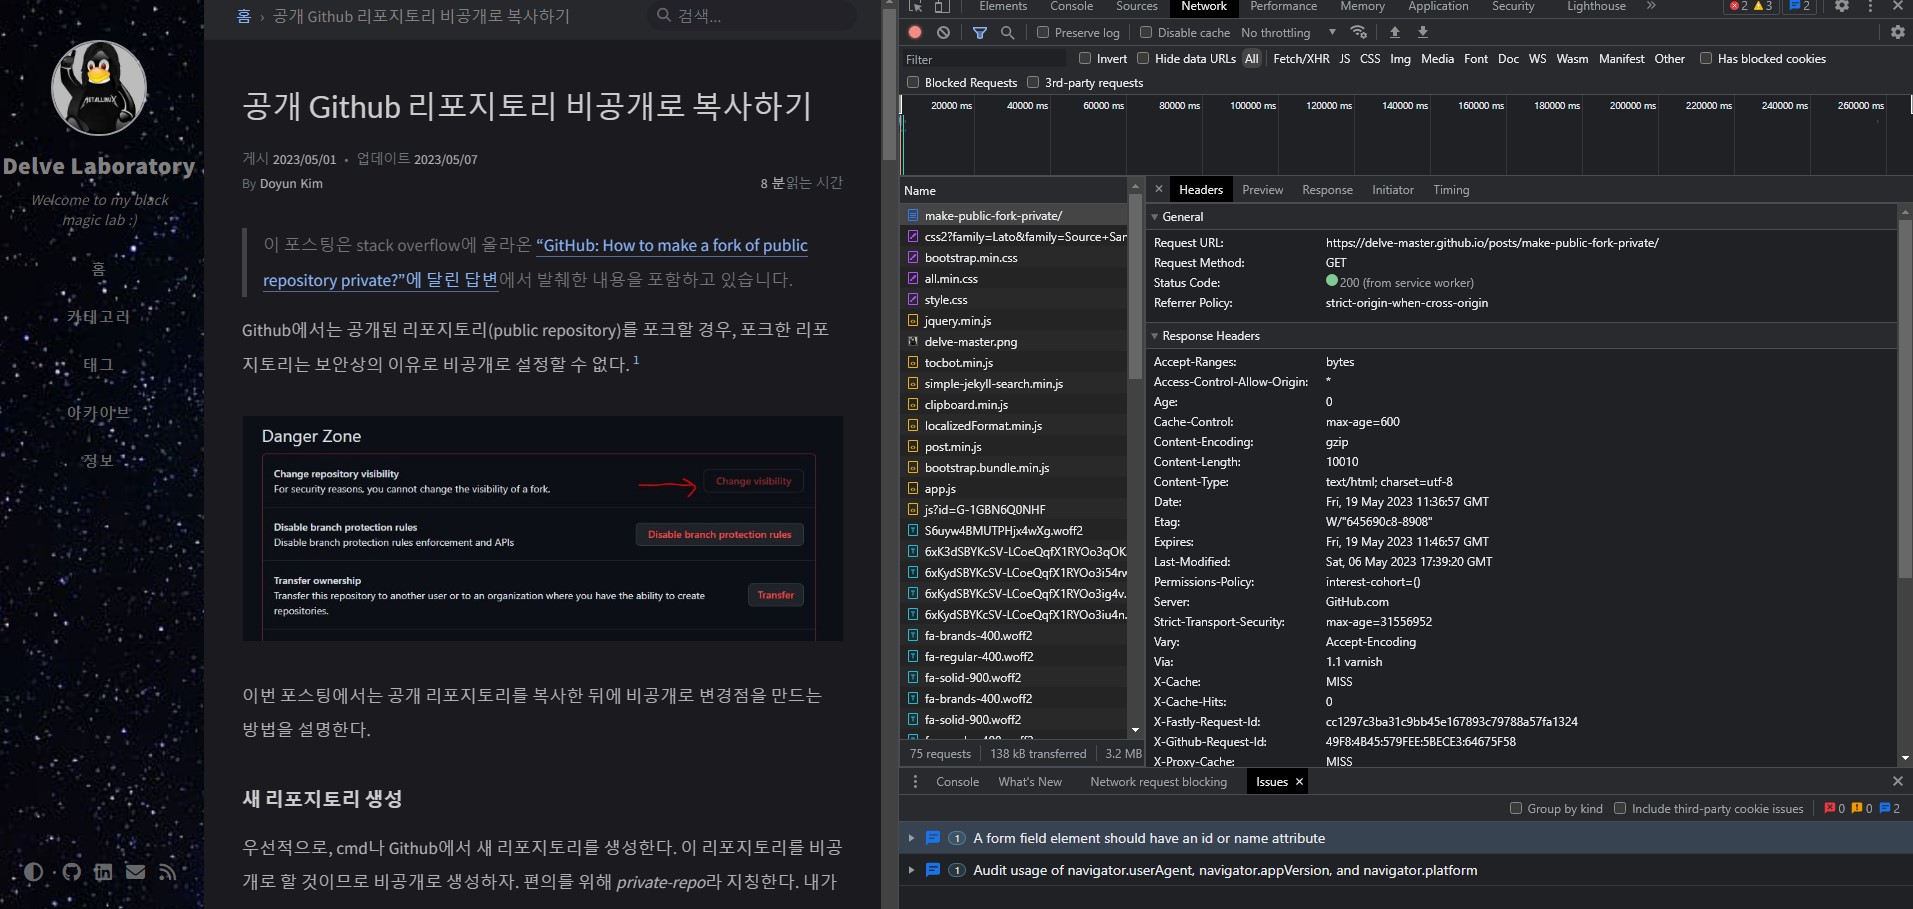This screenshot has width=1913, height=909.
Task: Check the Invert filter checkbox
Action: tap(1084, 58)
